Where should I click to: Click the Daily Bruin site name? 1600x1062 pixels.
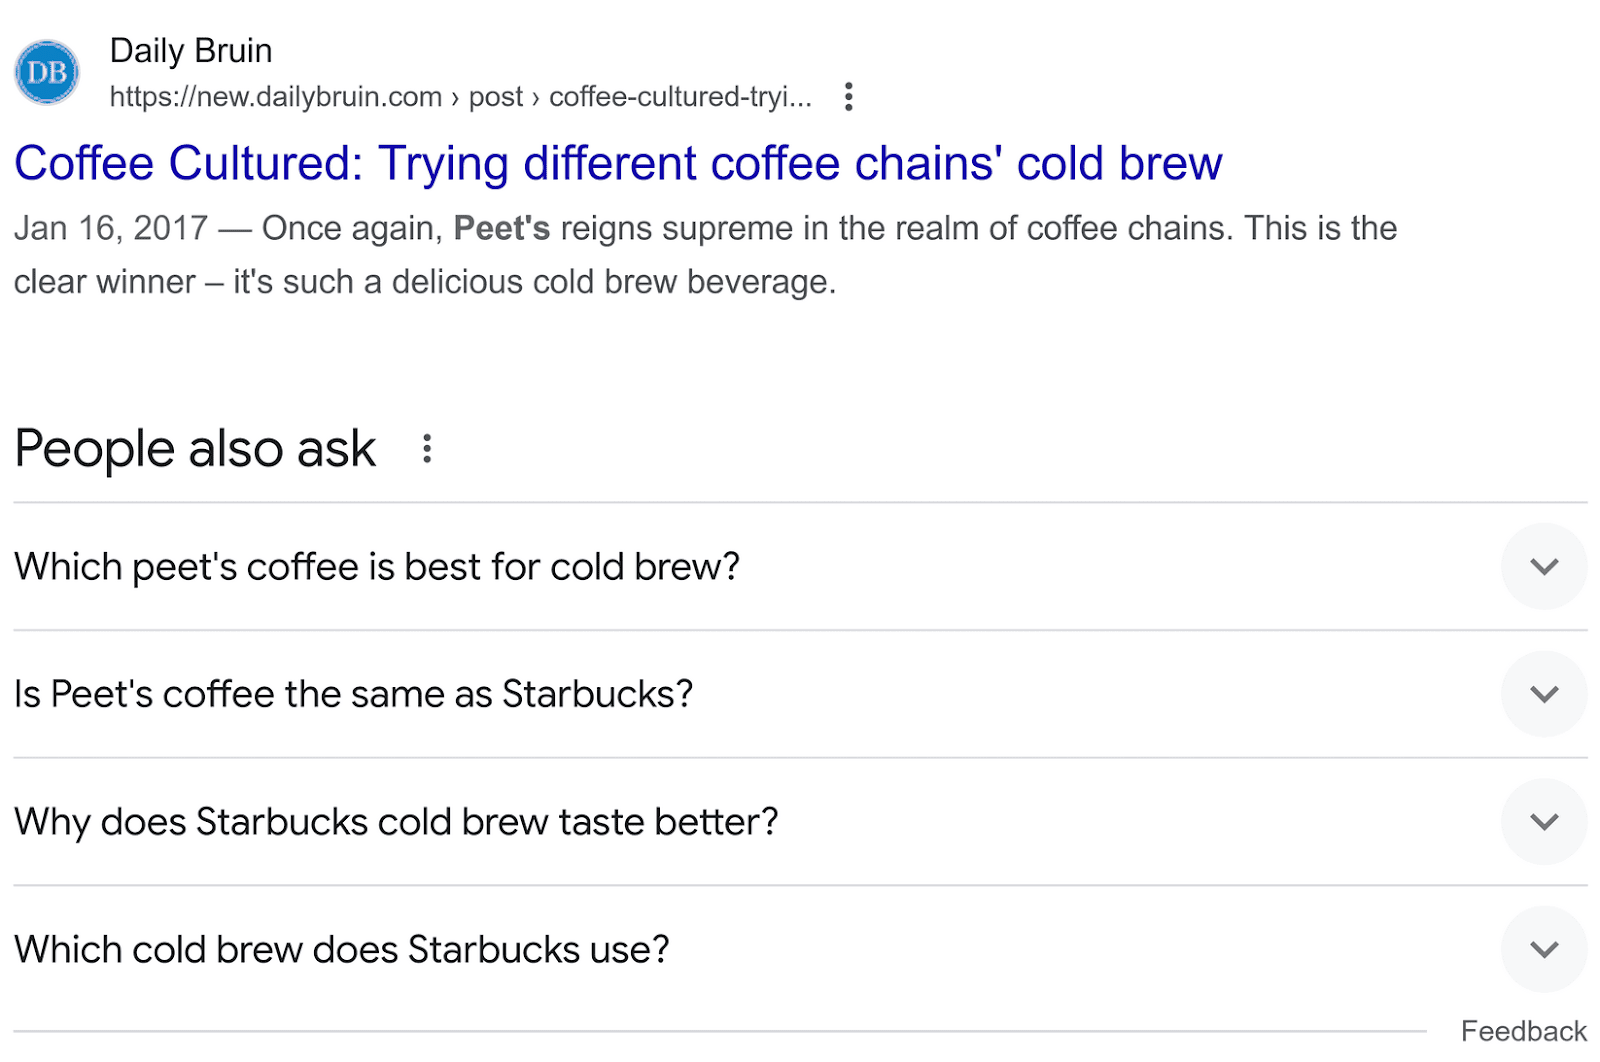click(x=192, y=50)
